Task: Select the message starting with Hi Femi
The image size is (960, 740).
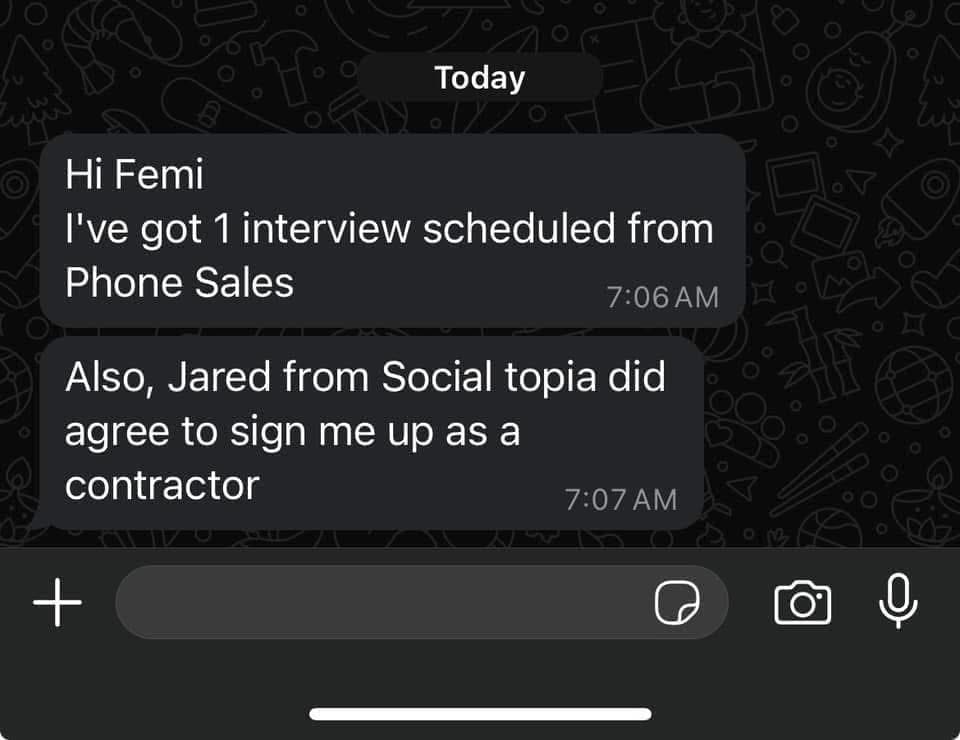Action: point(392,230)
